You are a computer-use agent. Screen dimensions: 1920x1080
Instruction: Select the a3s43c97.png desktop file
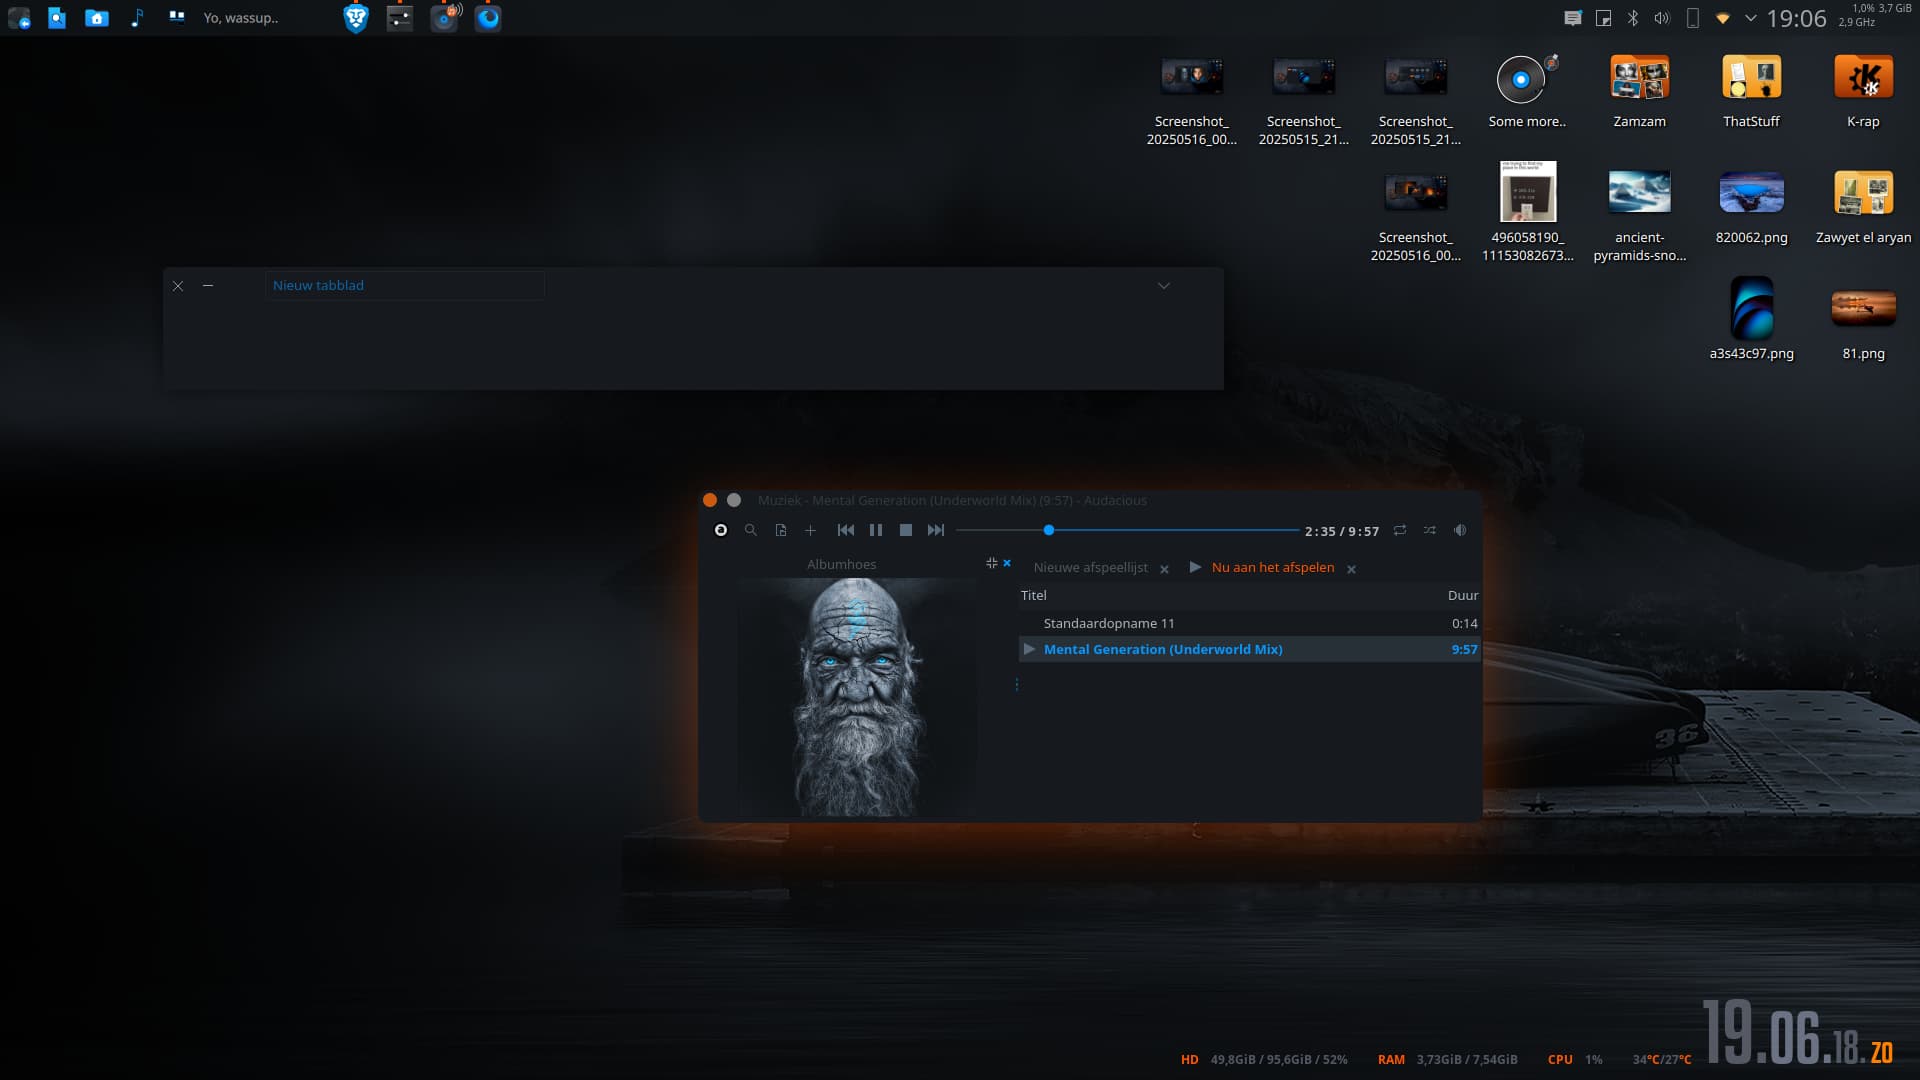pyautogui.click(x=1752, y=320)
